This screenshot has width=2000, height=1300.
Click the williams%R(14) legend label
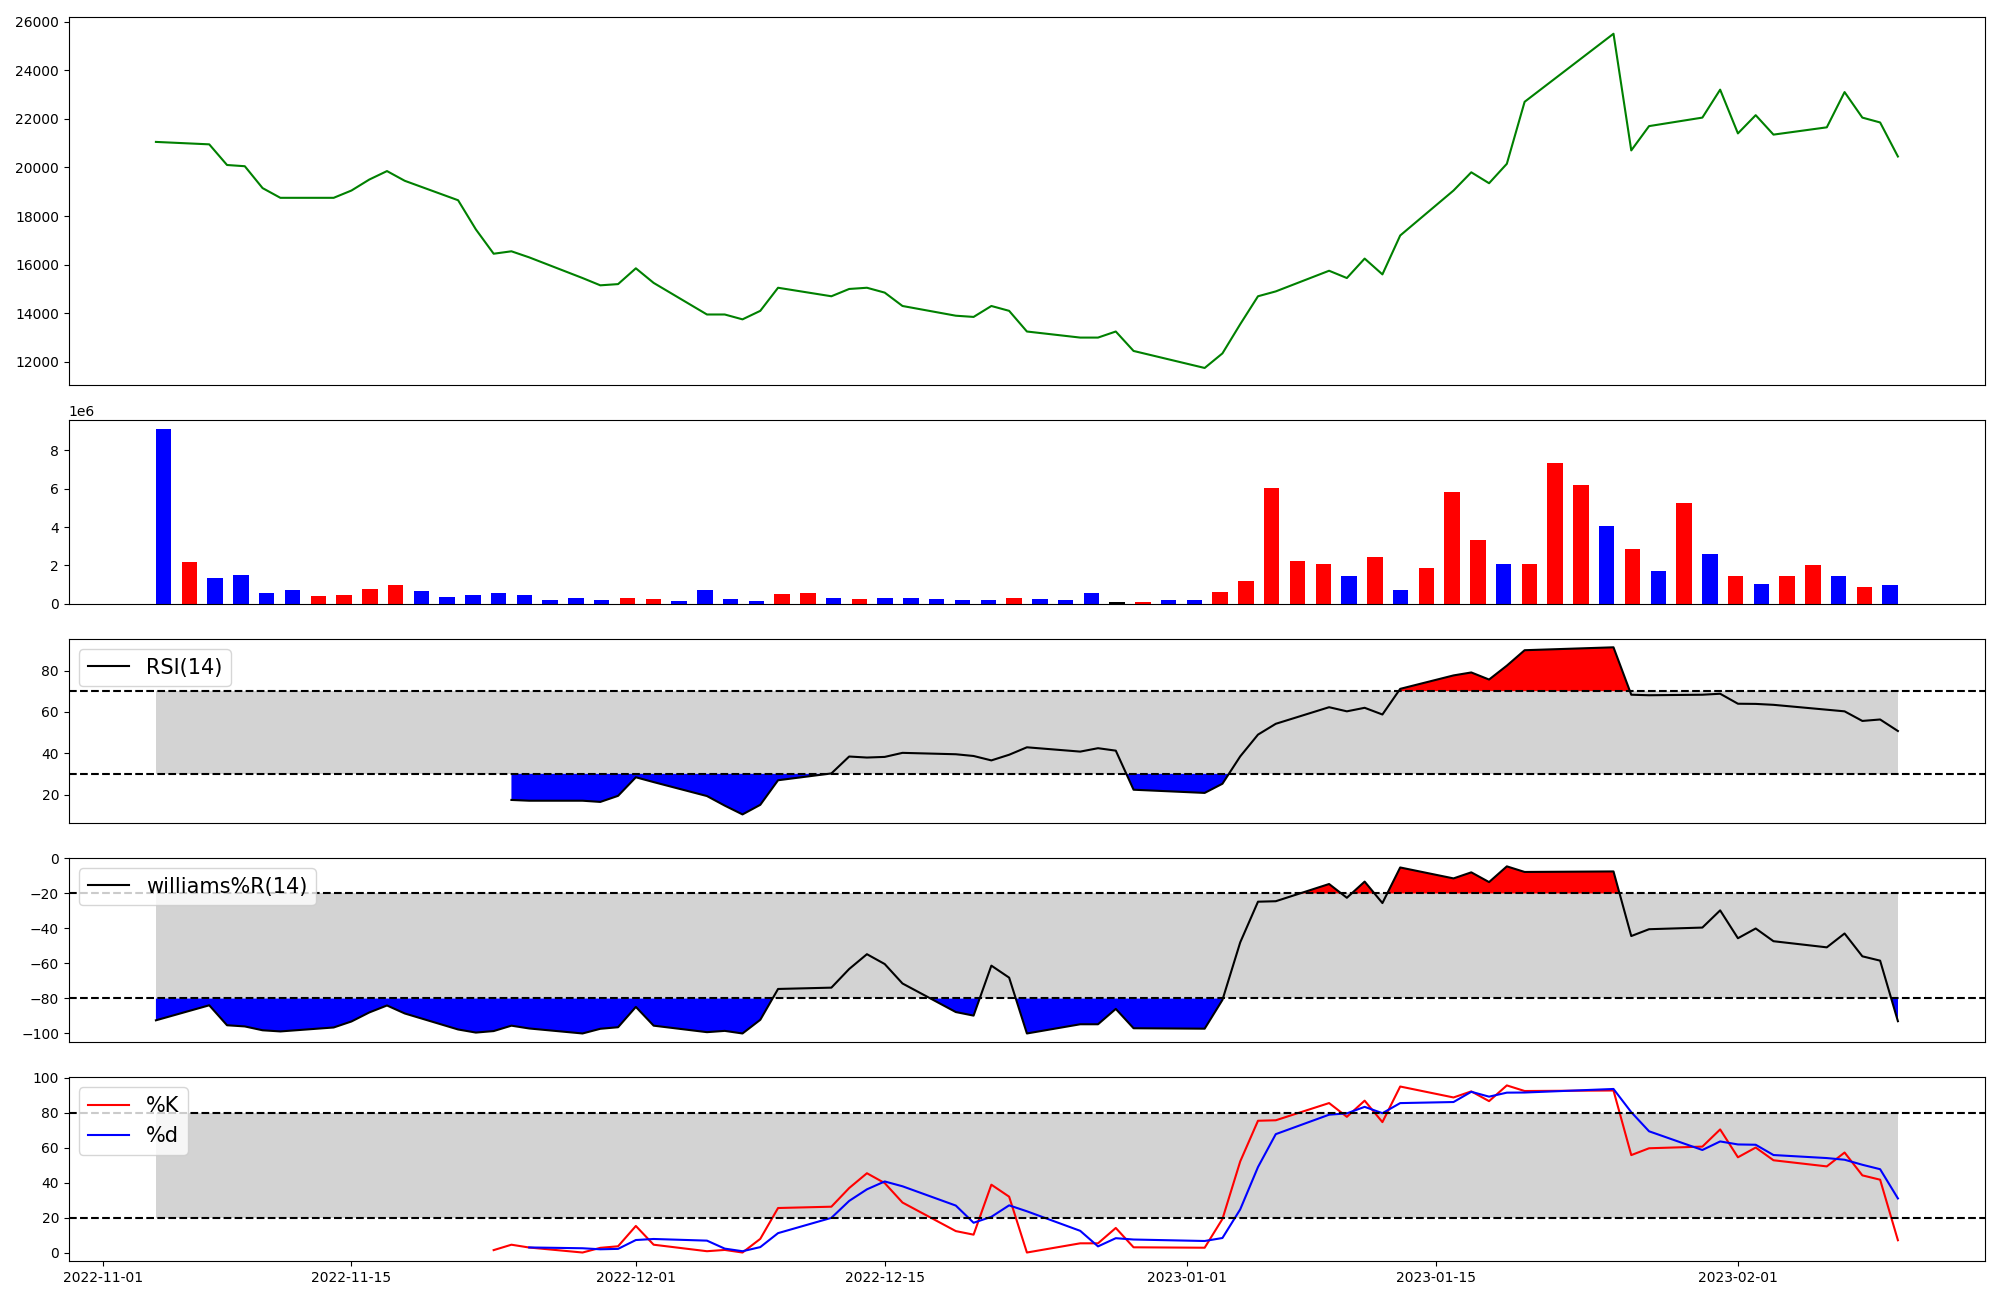(227, 886)
